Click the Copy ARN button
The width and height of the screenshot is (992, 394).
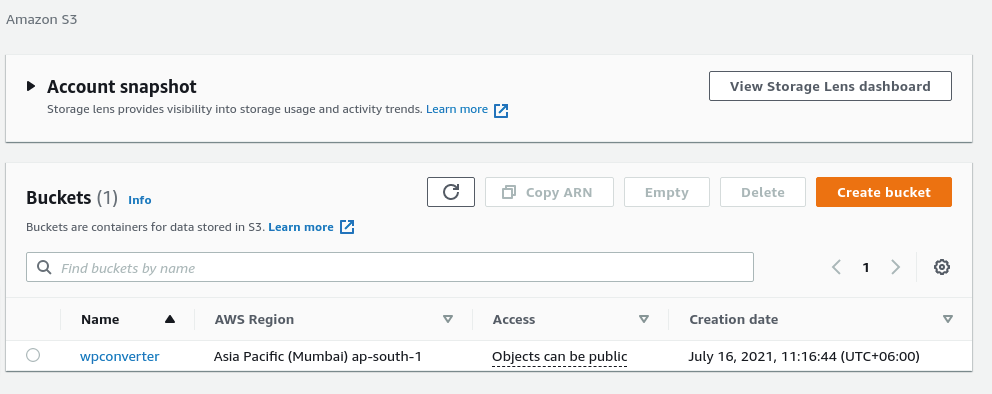tap(549, 192)
